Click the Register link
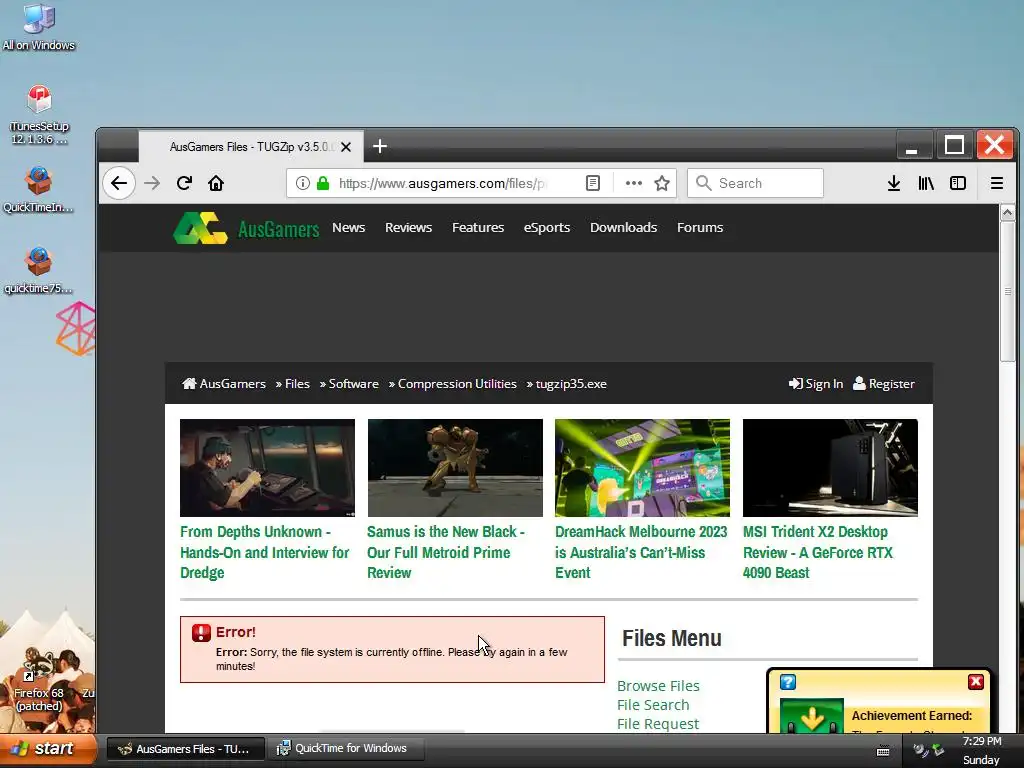 tap(884, 384)
